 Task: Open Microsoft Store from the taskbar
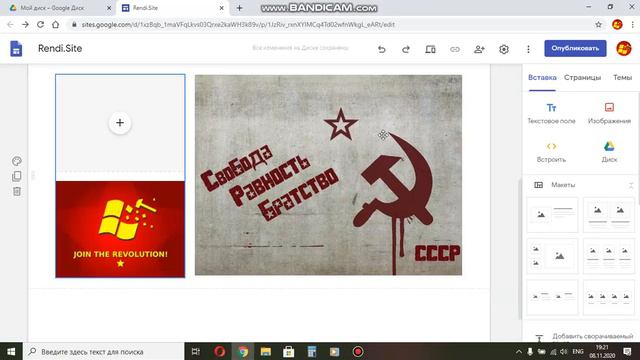tap(289, 351)
